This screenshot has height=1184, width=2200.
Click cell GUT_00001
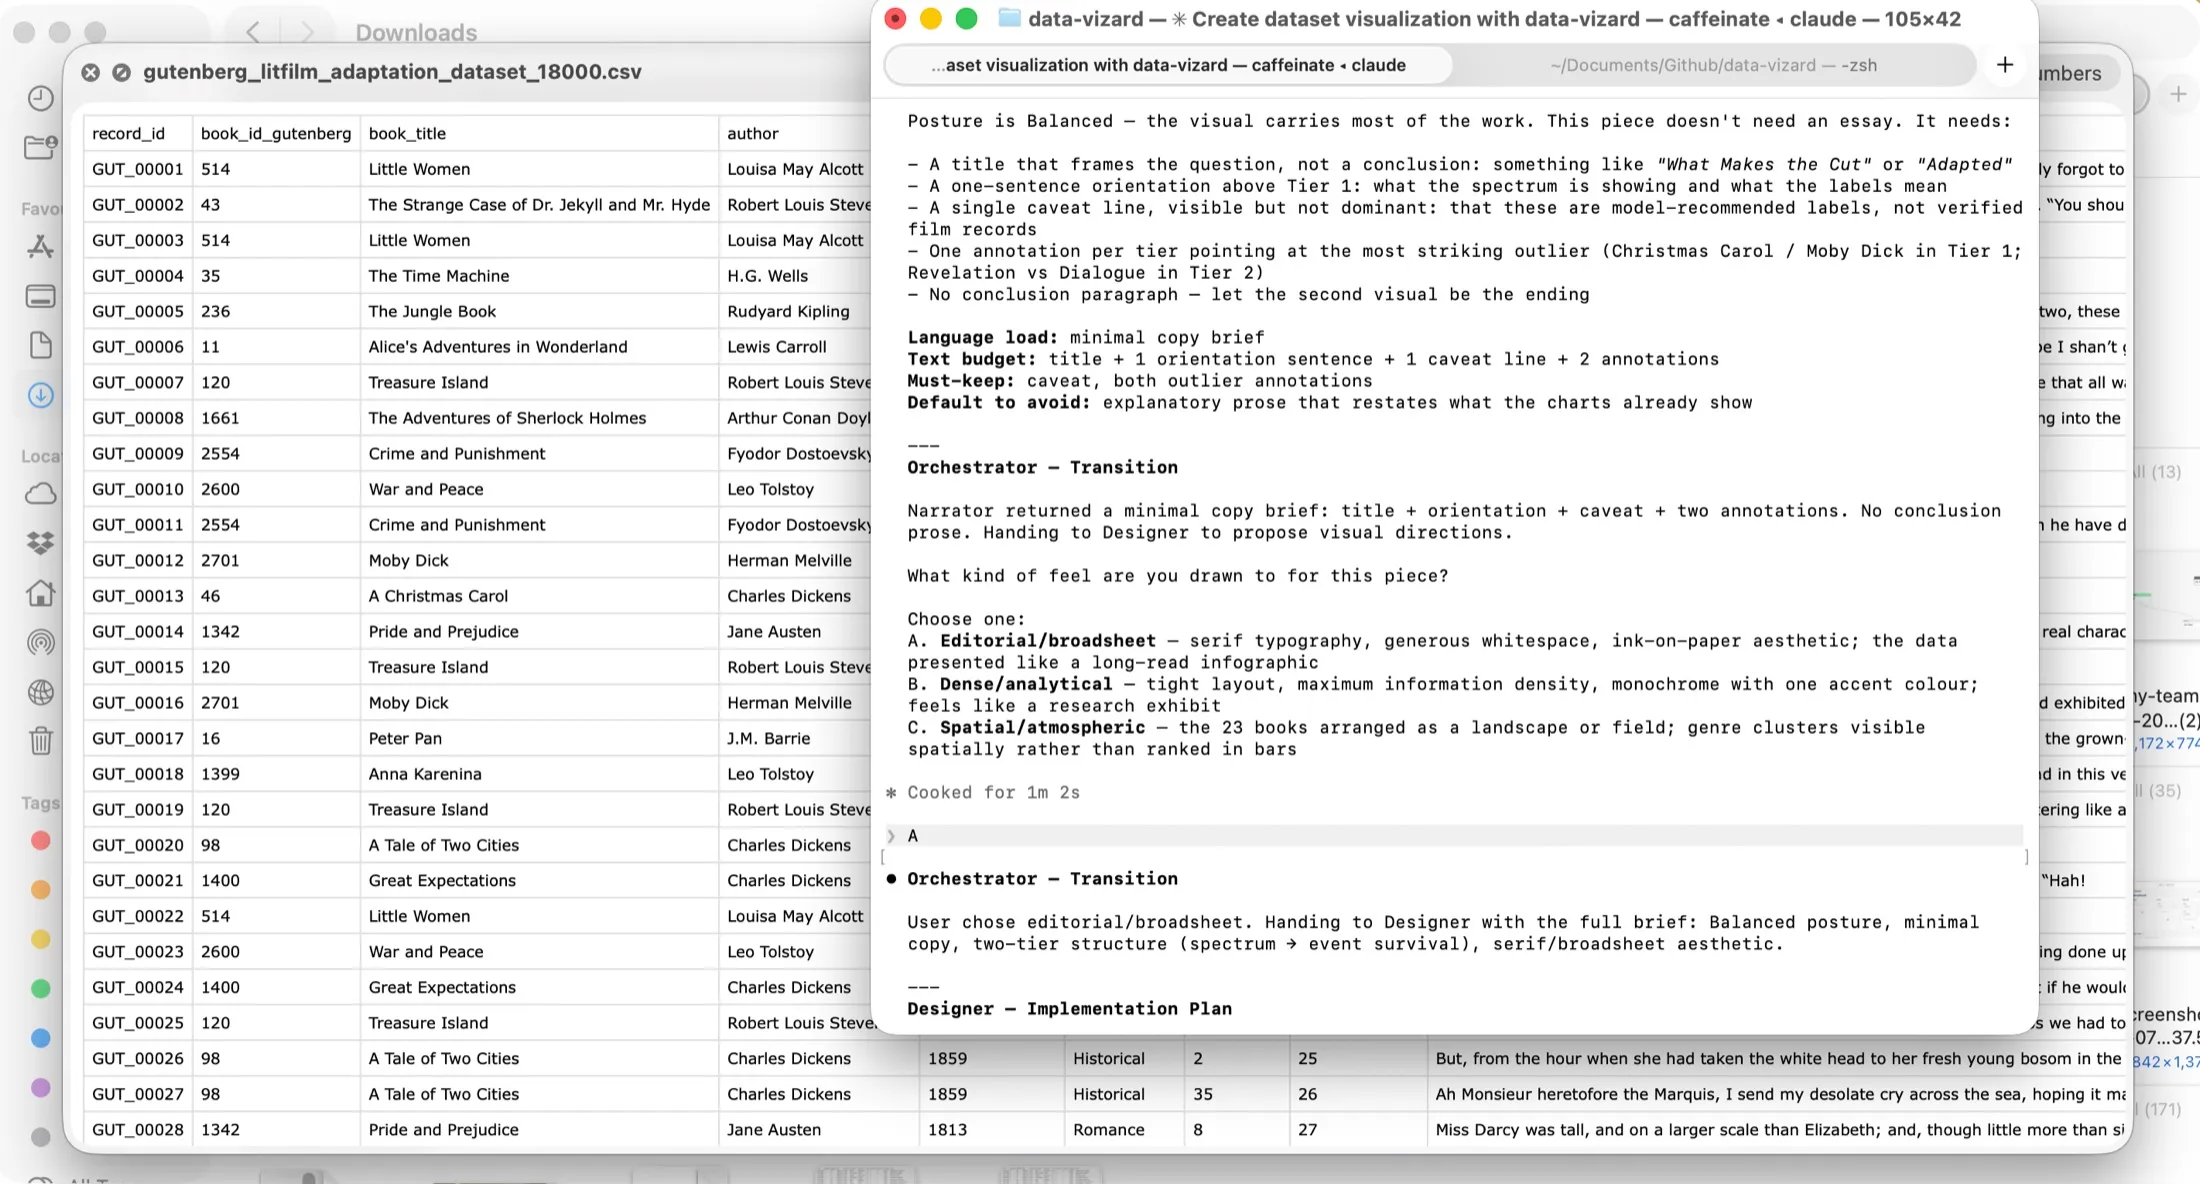click(138, 169)
